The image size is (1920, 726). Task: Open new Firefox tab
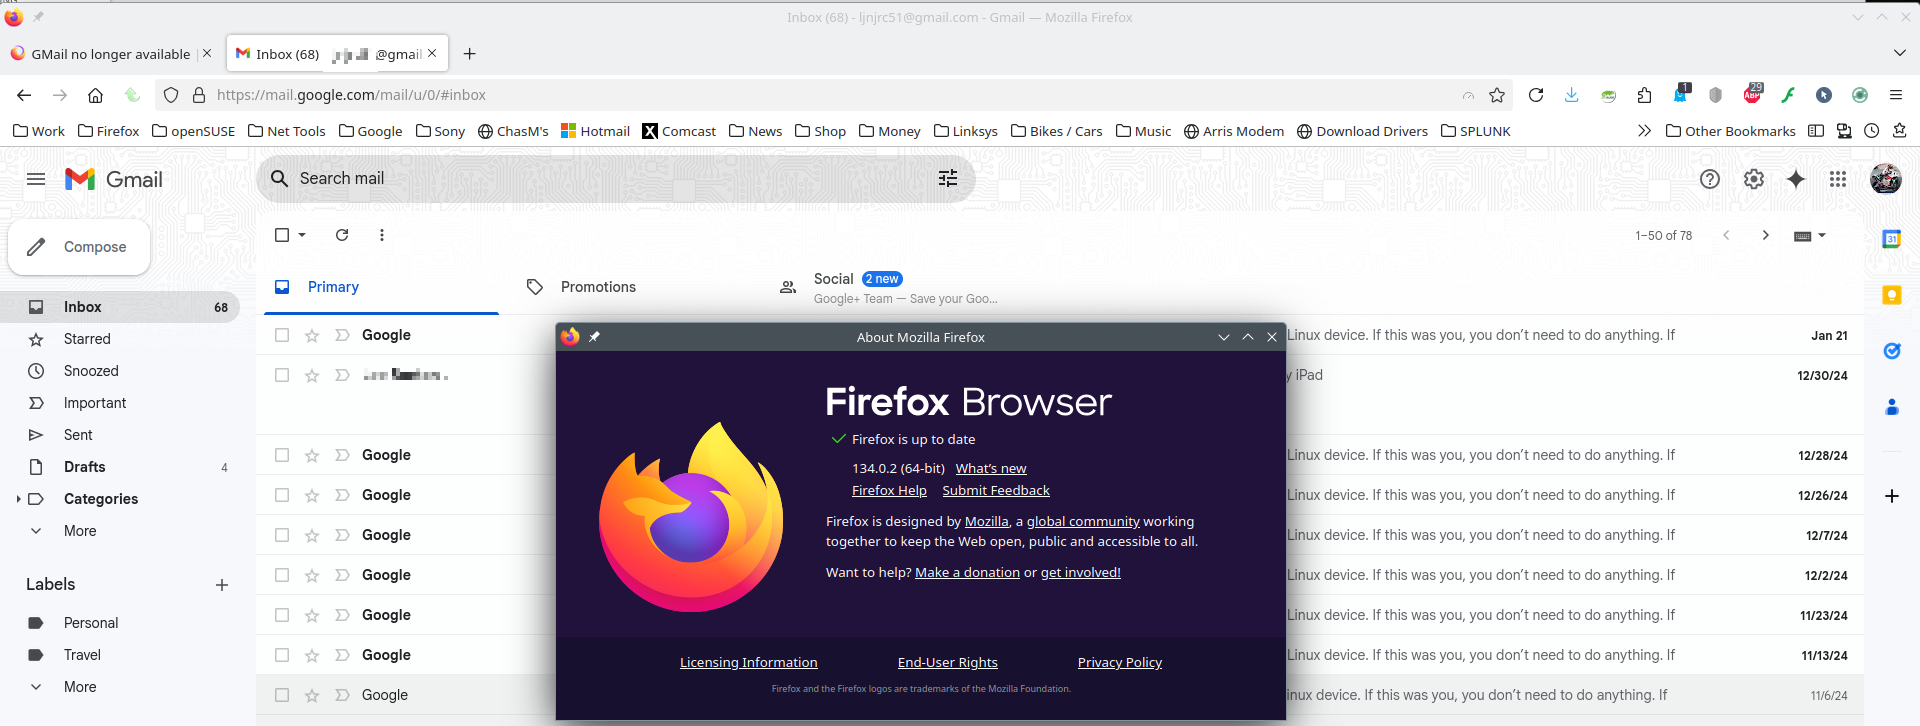pyautogui.click(x=470, y=54)
